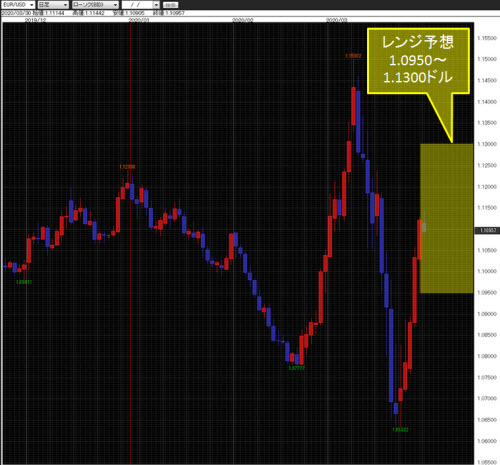Click the 1.06332 low price label

click(400, 430)
